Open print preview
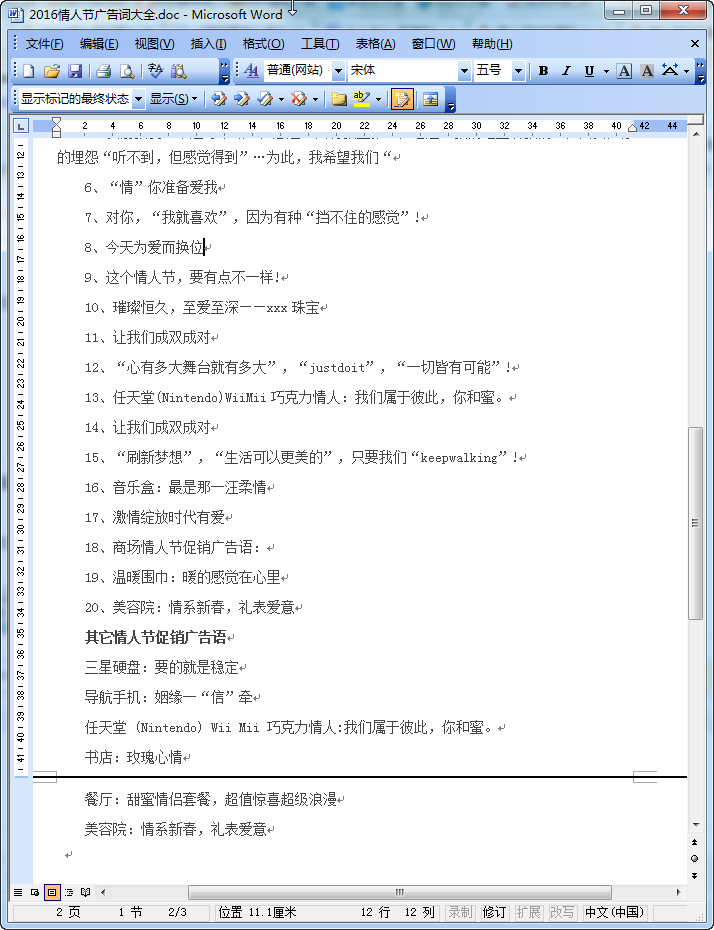 point(127,71)
